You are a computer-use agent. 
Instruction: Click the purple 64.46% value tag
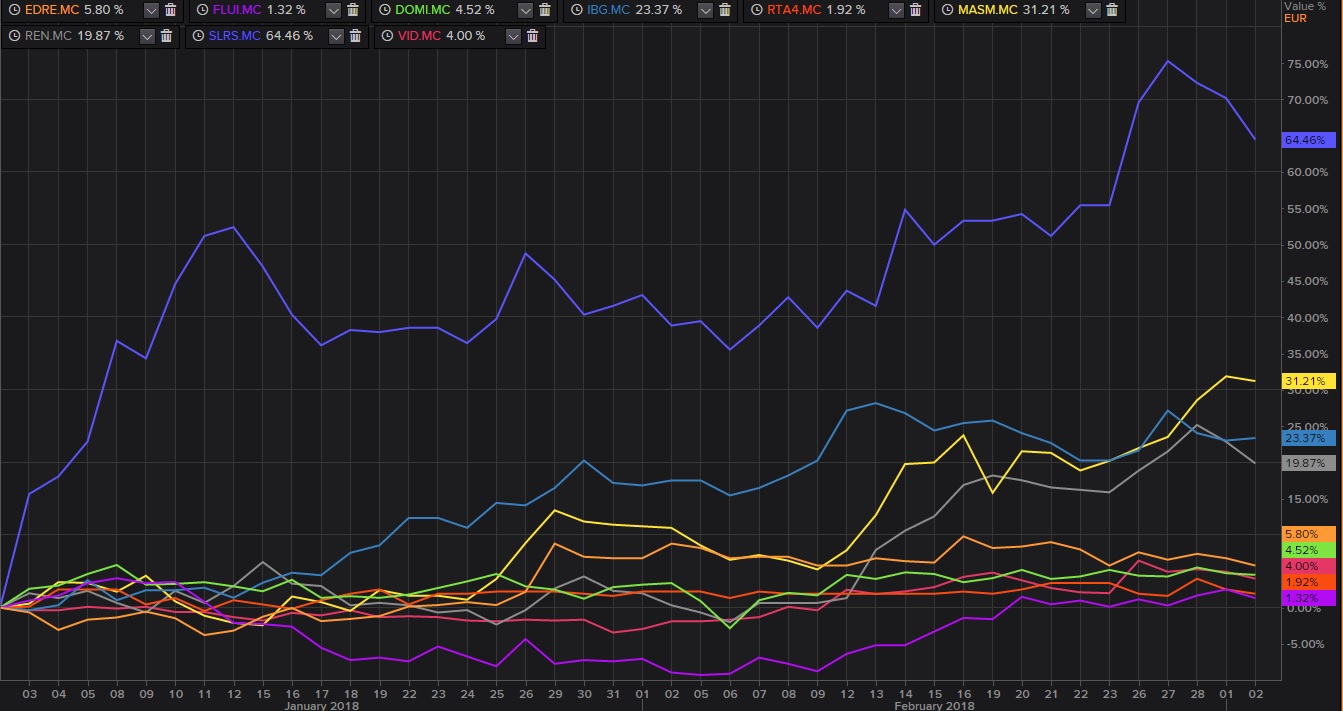(x=1307, y=140)
